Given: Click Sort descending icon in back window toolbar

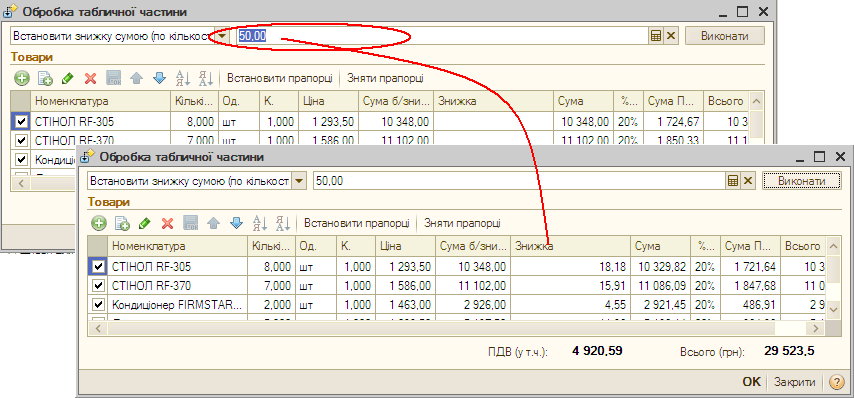Looking at the screenshot, I should [206, 78].
